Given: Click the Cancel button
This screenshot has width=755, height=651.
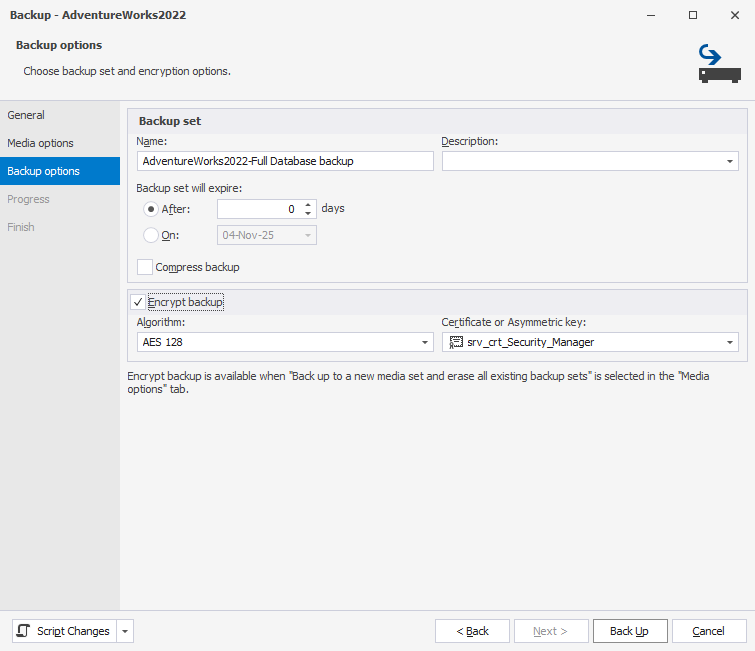Looking at the screenshot, I should [709, 631].
